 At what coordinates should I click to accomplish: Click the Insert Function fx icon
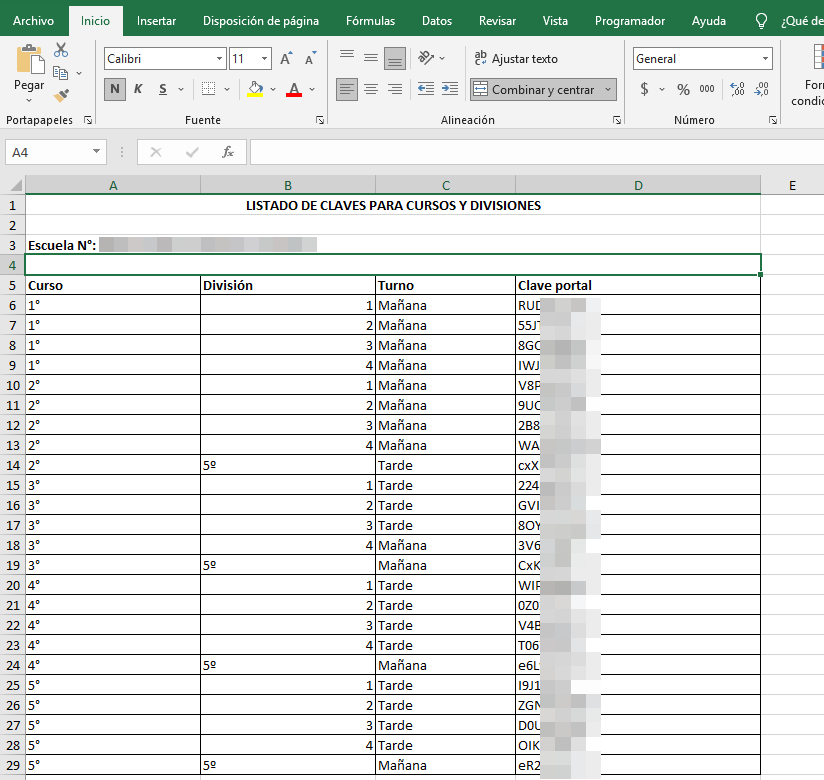[x=228, y=152]
